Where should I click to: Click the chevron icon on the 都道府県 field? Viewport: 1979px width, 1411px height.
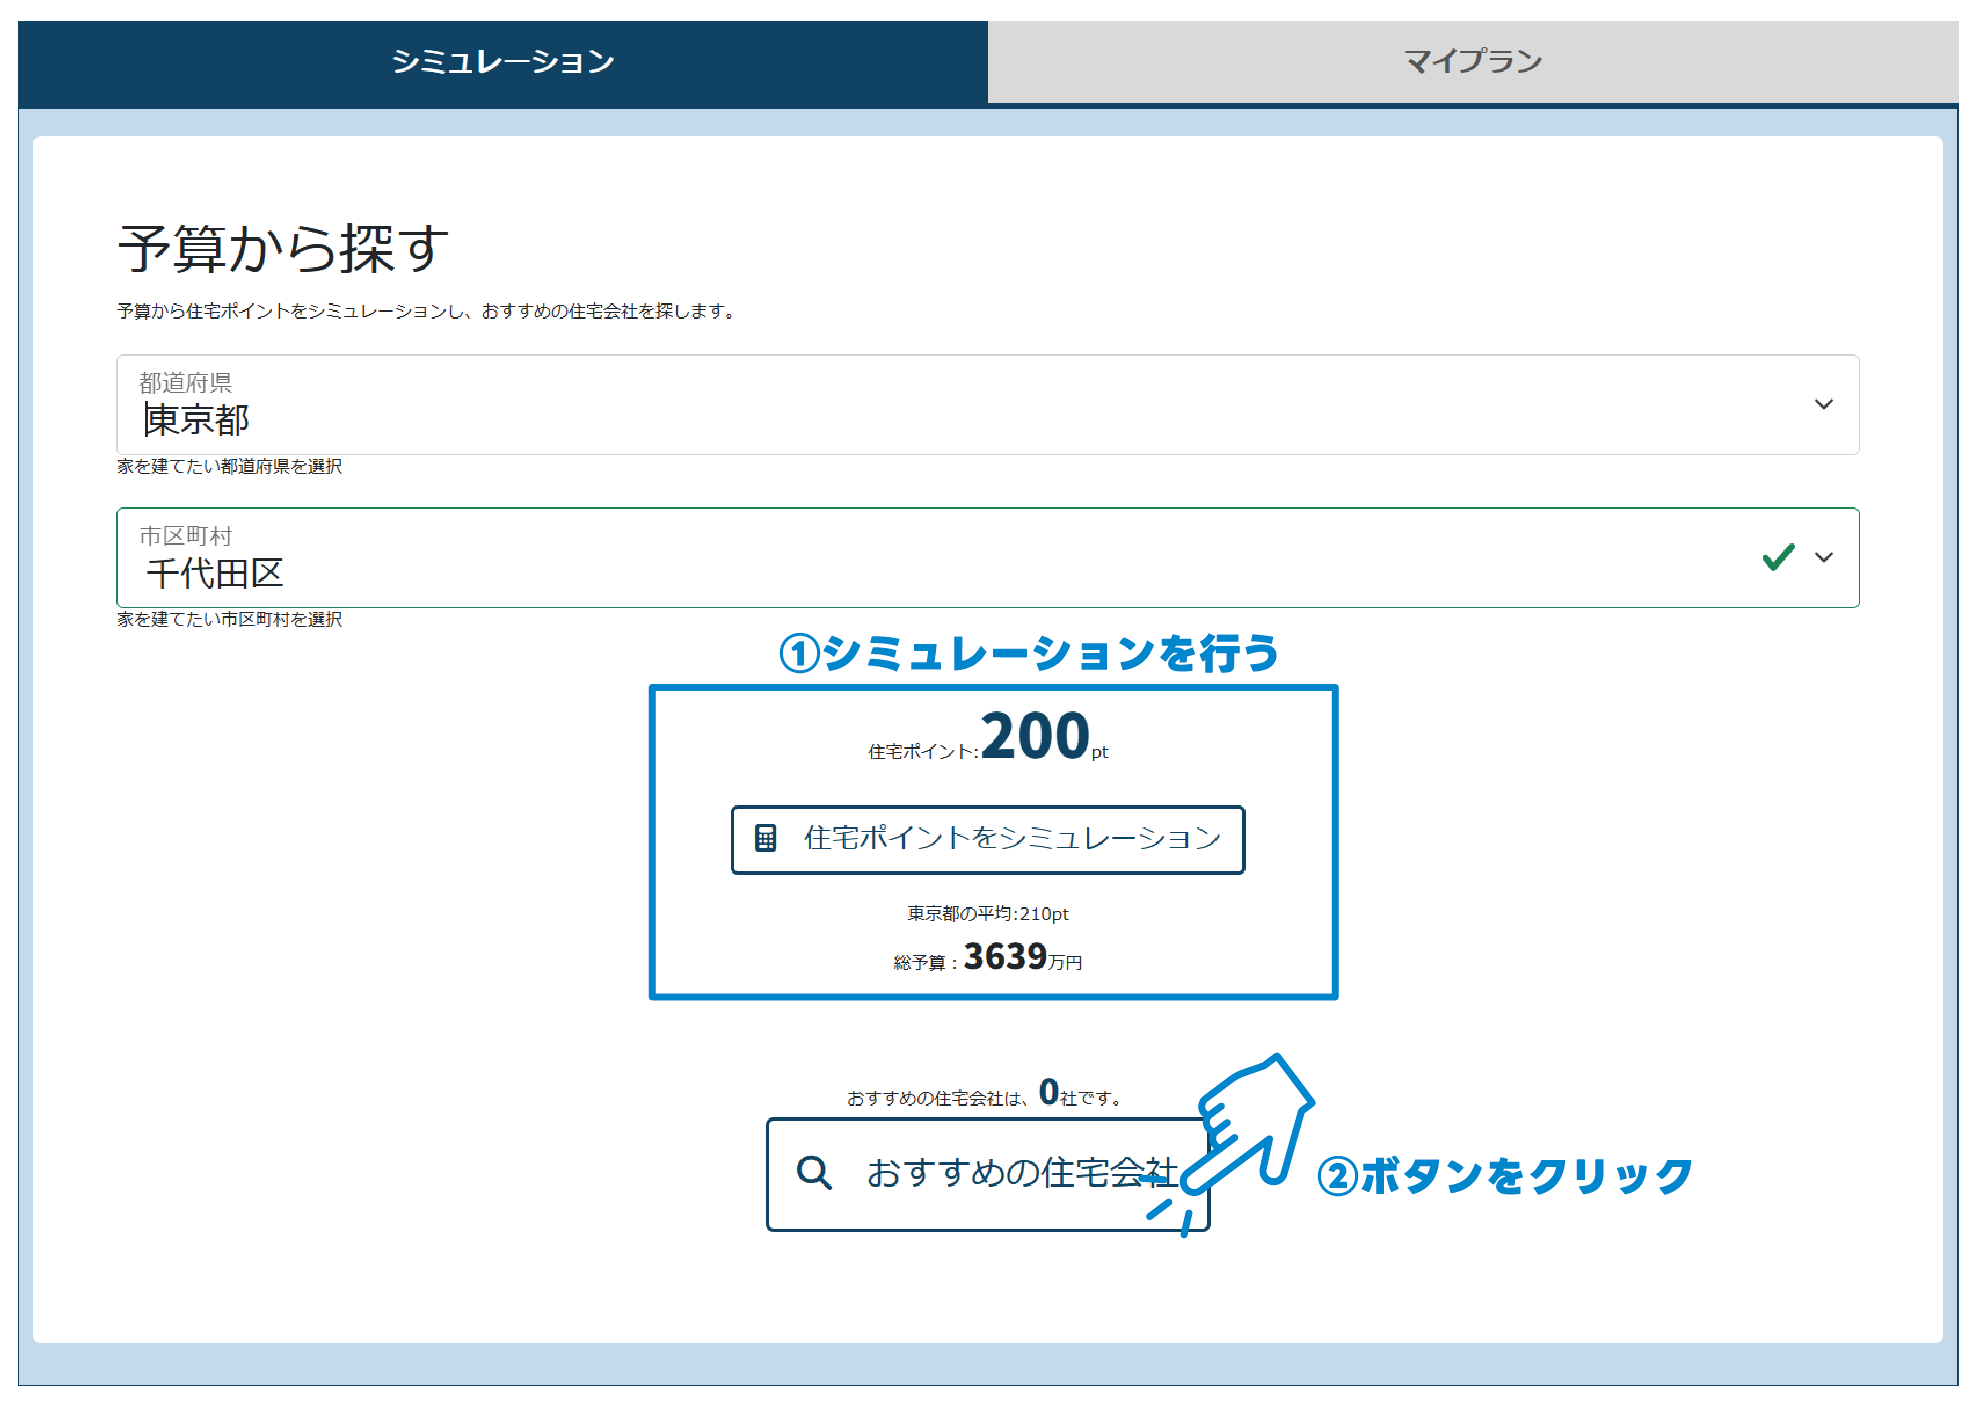tap(1825, 405)
